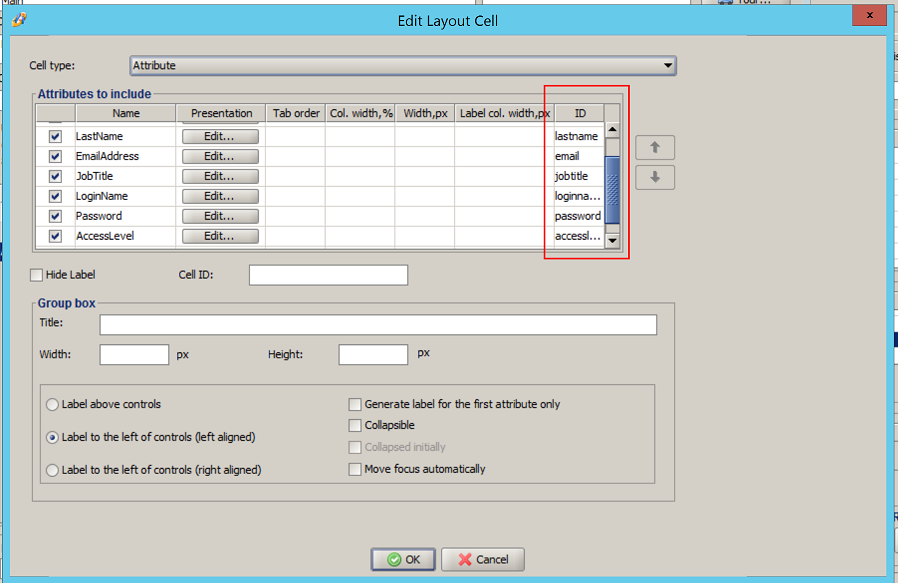Uncheck the Password attribute checkbox
This screenshot has width=898, height=583.
(55, 216)
